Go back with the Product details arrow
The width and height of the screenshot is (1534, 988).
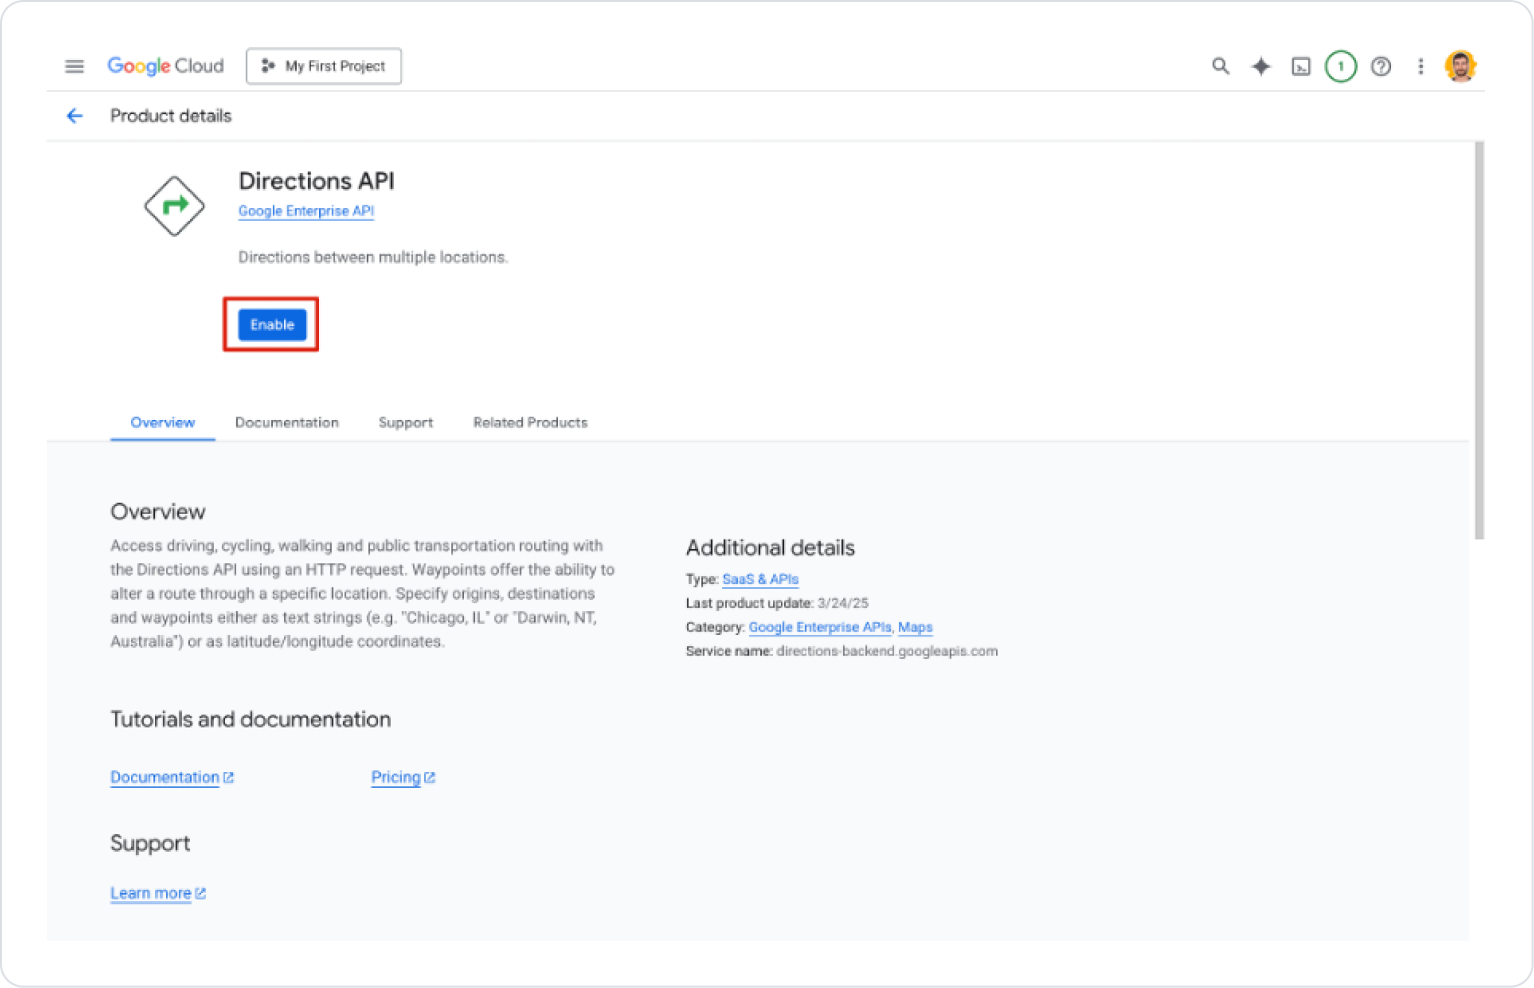(74, 116)
